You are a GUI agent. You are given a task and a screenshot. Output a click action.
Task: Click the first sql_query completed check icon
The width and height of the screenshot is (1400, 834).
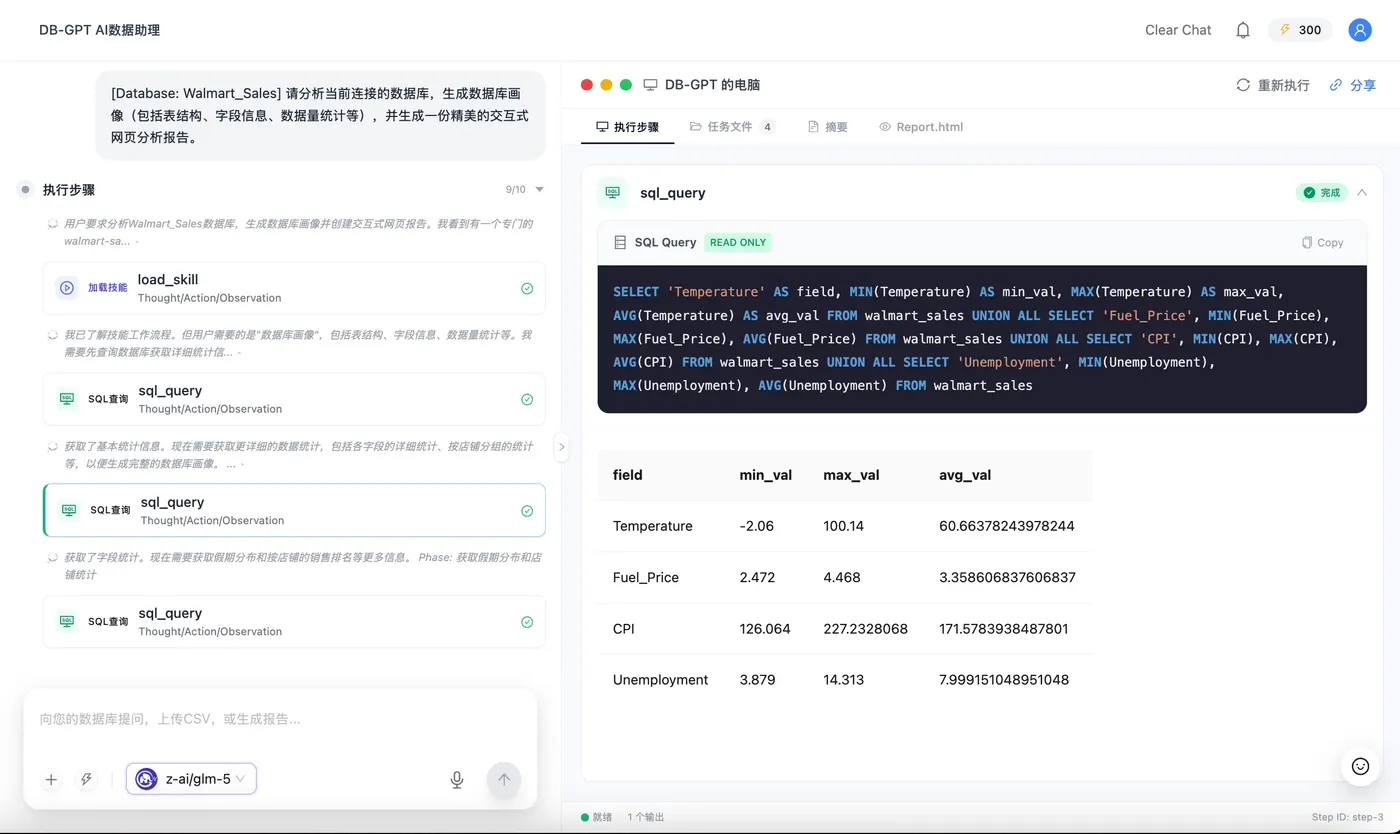click(x=527, y=399)
